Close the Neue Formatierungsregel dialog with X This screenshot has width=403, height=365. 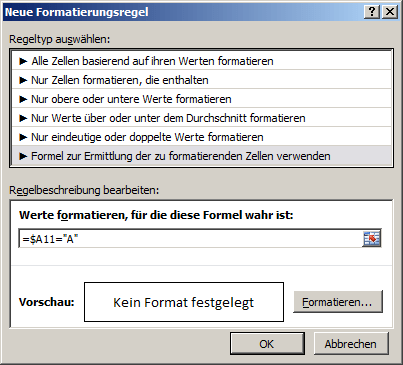coord(390,12)
